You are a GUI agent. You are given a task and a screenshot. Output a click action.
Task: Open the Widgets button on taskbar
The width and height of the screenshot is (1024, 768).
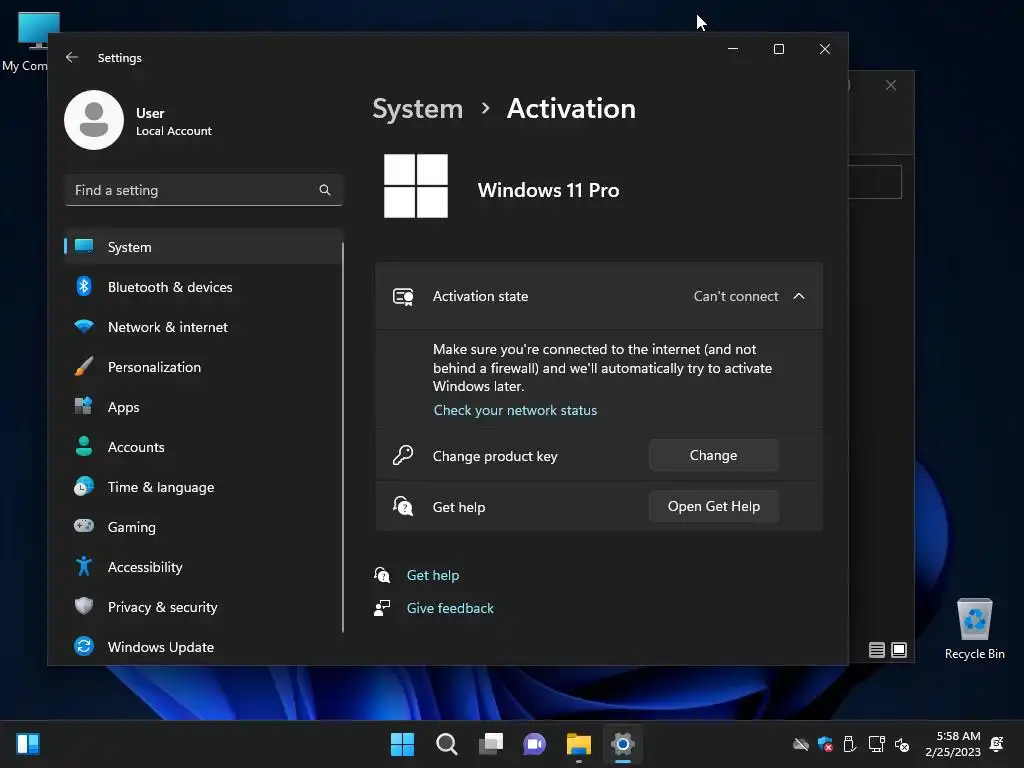(28, 744)
